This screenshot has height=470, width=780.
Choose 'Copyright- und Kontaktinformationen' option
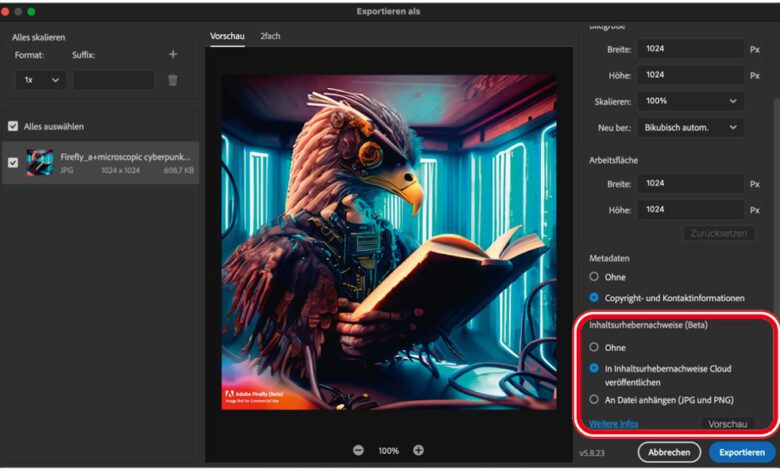[594, 298]
